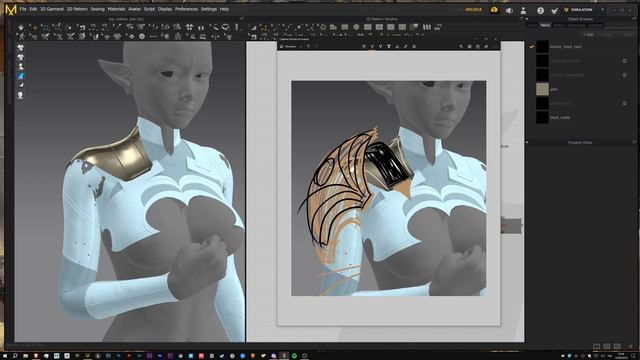This screenshot has height=360, width=640.
Task: Click the pattern piece thumbnail in 2D window
Action: [511, 226]
